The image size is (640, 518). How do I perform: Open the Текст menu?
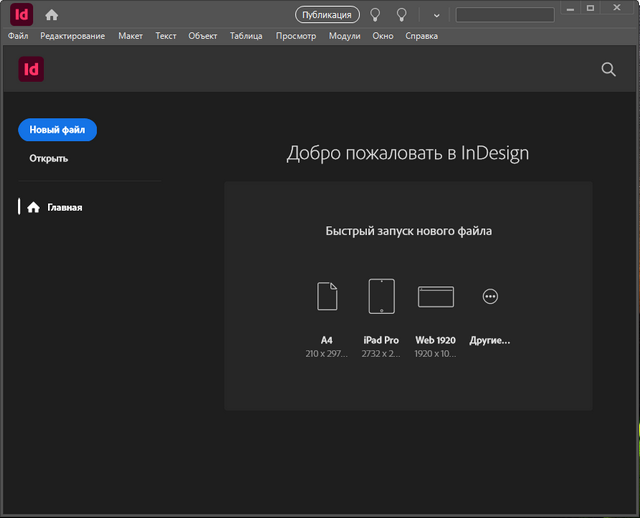(x=166, y=36)
